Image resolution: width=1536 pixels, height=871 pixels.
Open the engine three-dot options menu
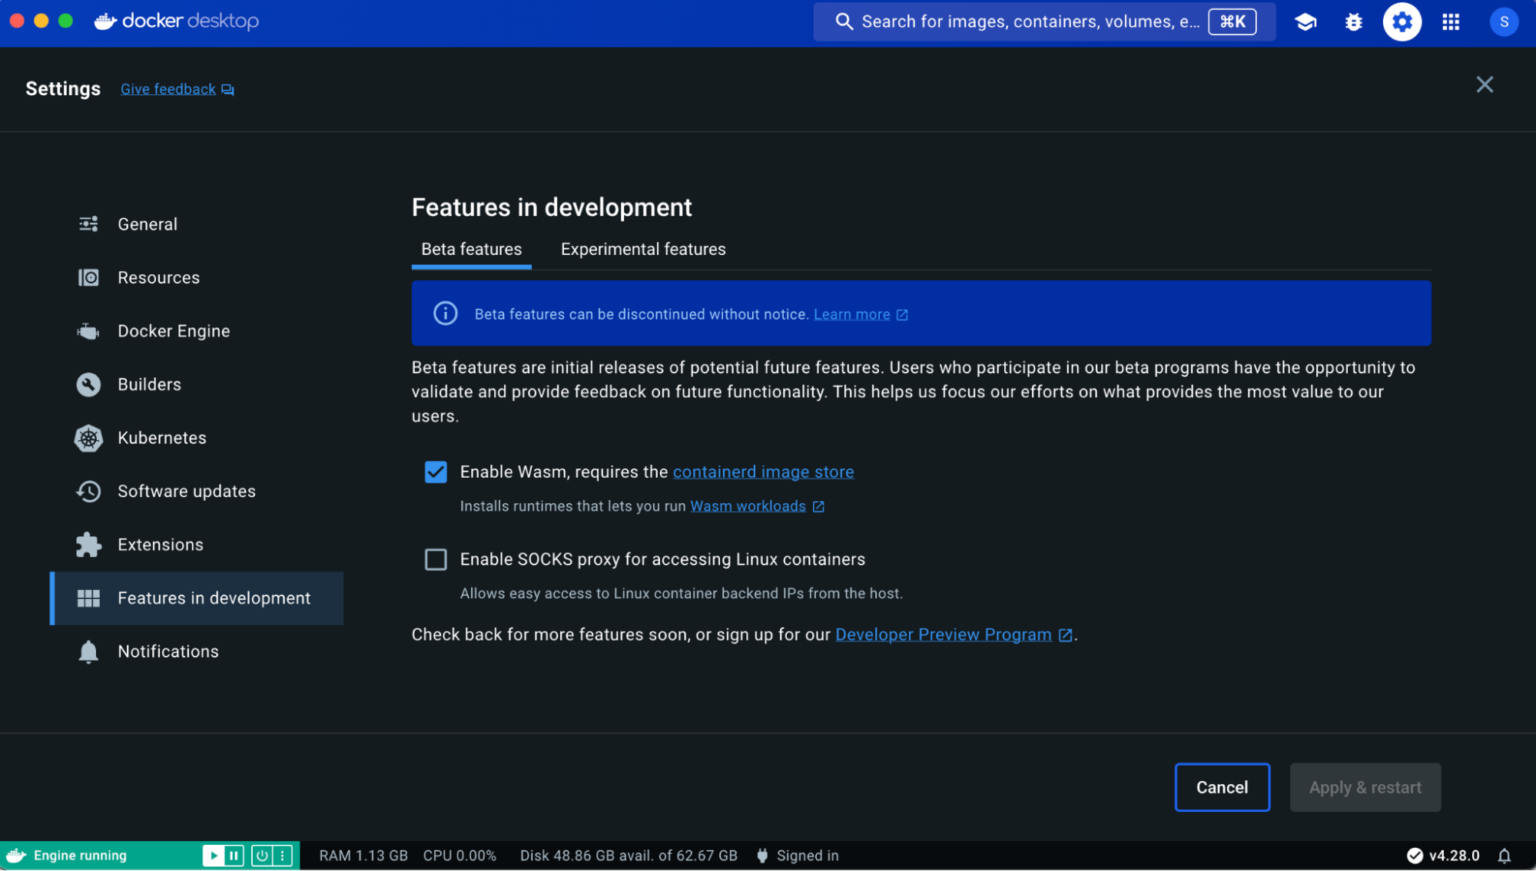click(x=283, y=856)
